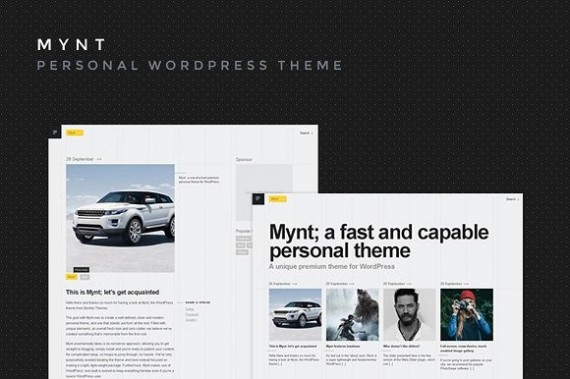Click the yellow tag below the SUV image
The image size is (570, 379).
72,277
